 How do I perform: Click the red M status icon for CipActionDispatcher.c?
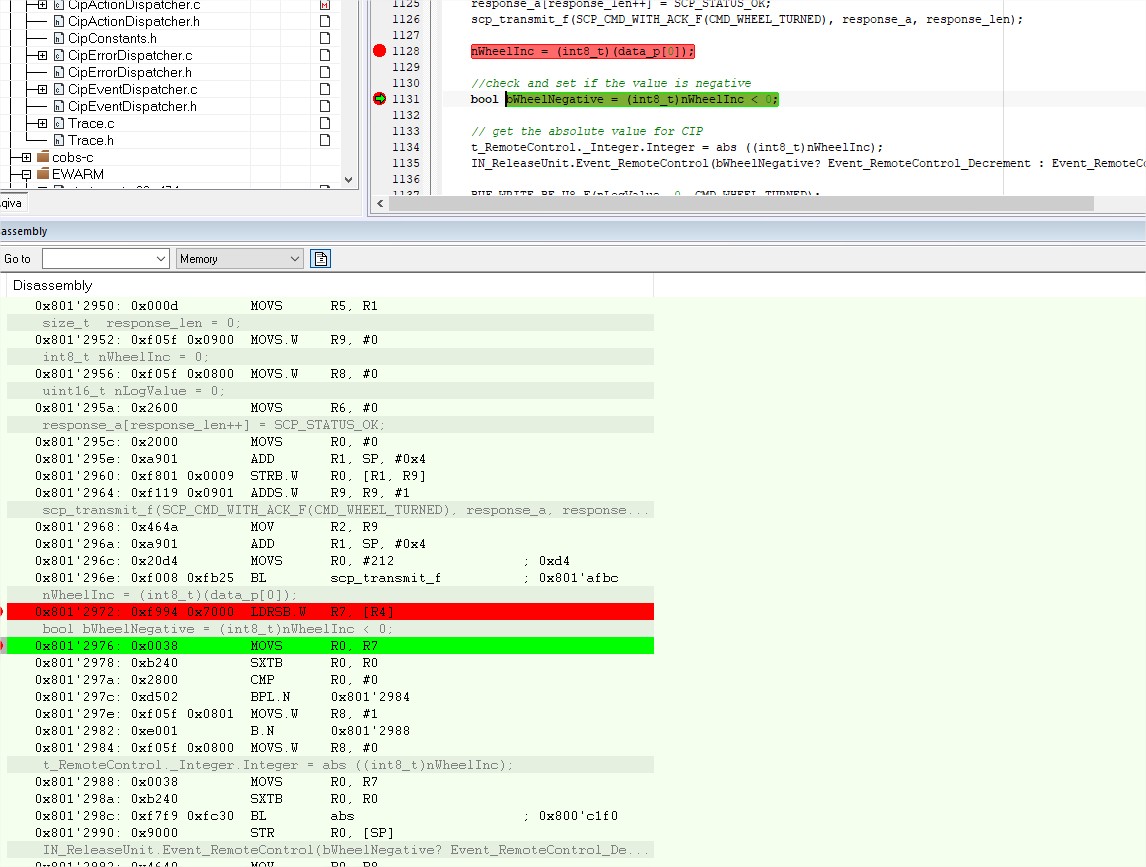click(x=325, y=4)
